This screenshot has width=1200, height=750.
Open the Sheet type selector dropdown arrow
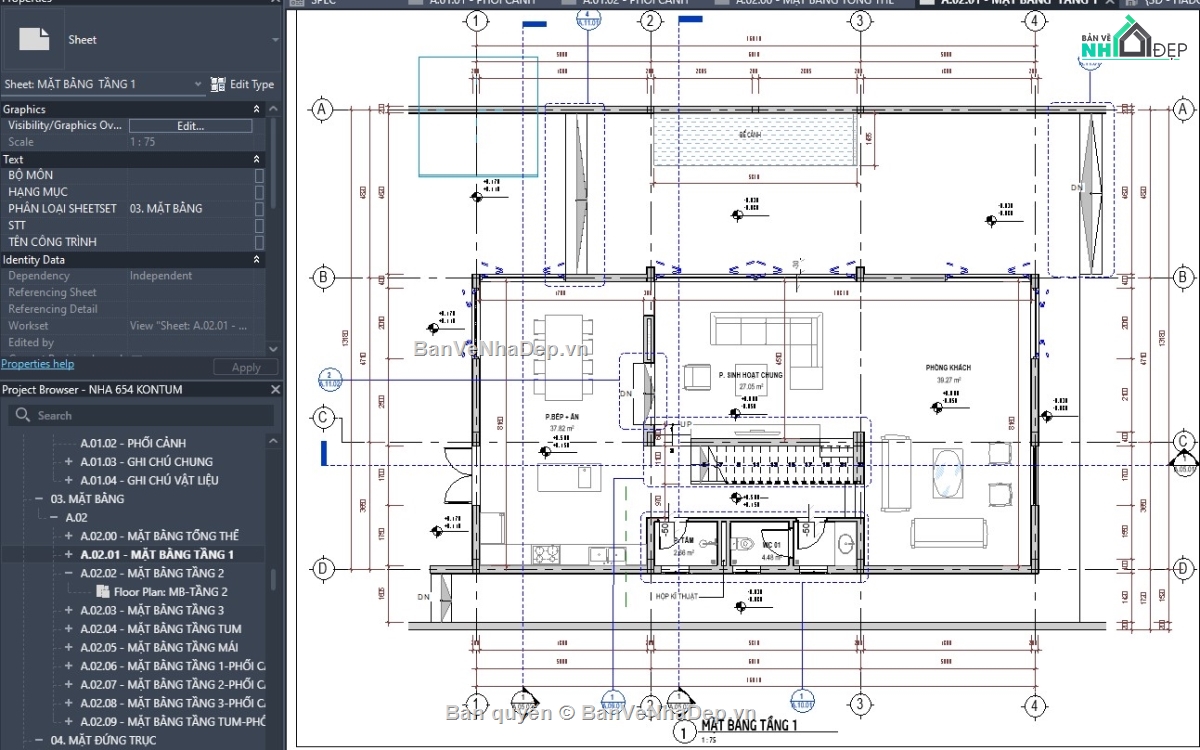click(x=276, y=40)
